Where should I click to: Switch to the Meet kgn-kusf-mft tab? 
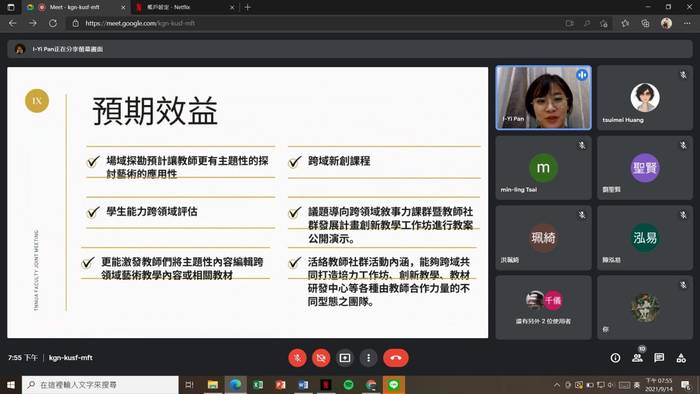point(74,7)
